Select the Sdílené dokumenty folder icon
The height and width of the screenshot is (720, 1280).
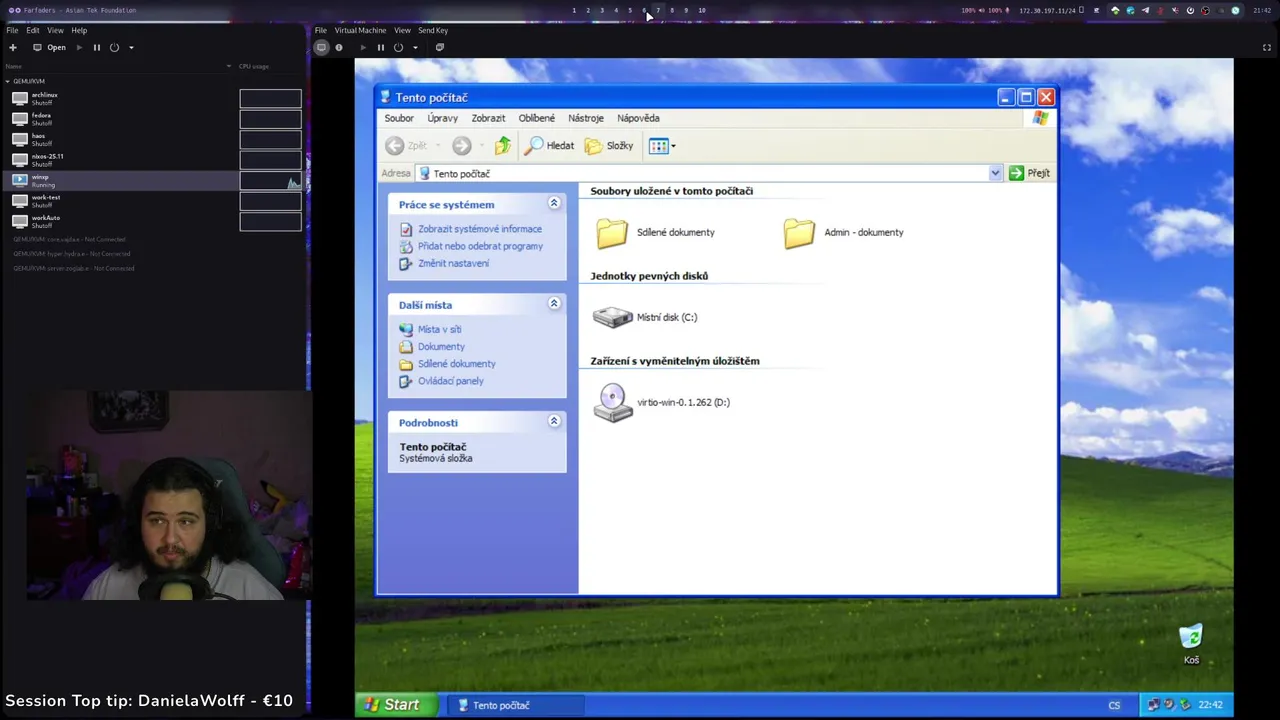(612, 233)
